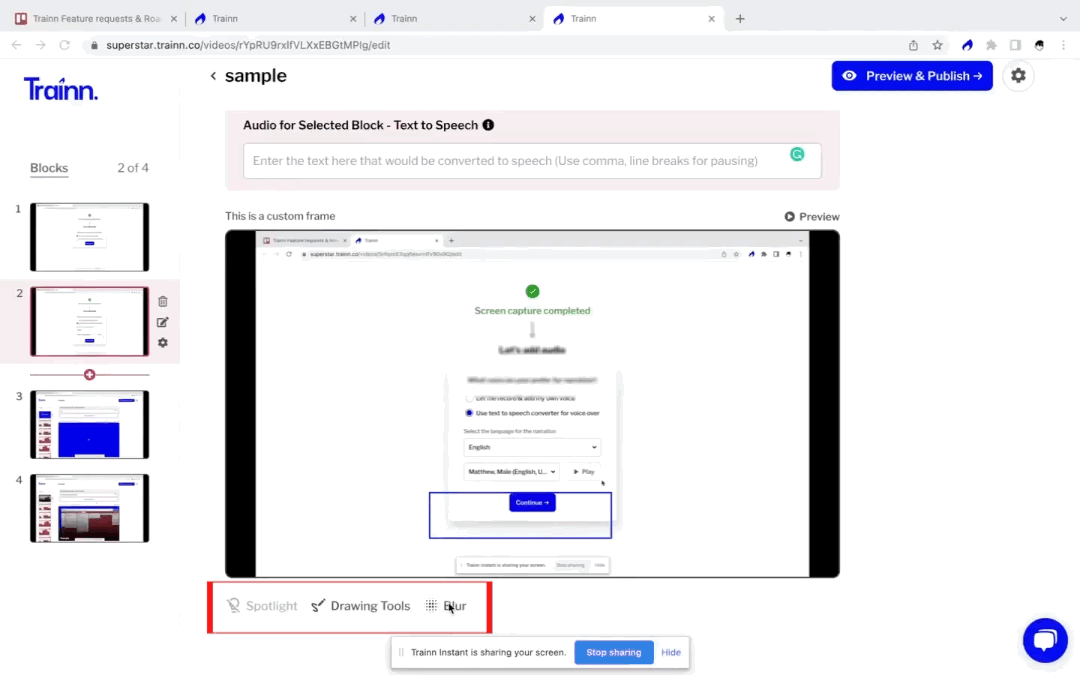Expand the tab search chevron
1080x675 pixels.
click(x=1063, y=19)
